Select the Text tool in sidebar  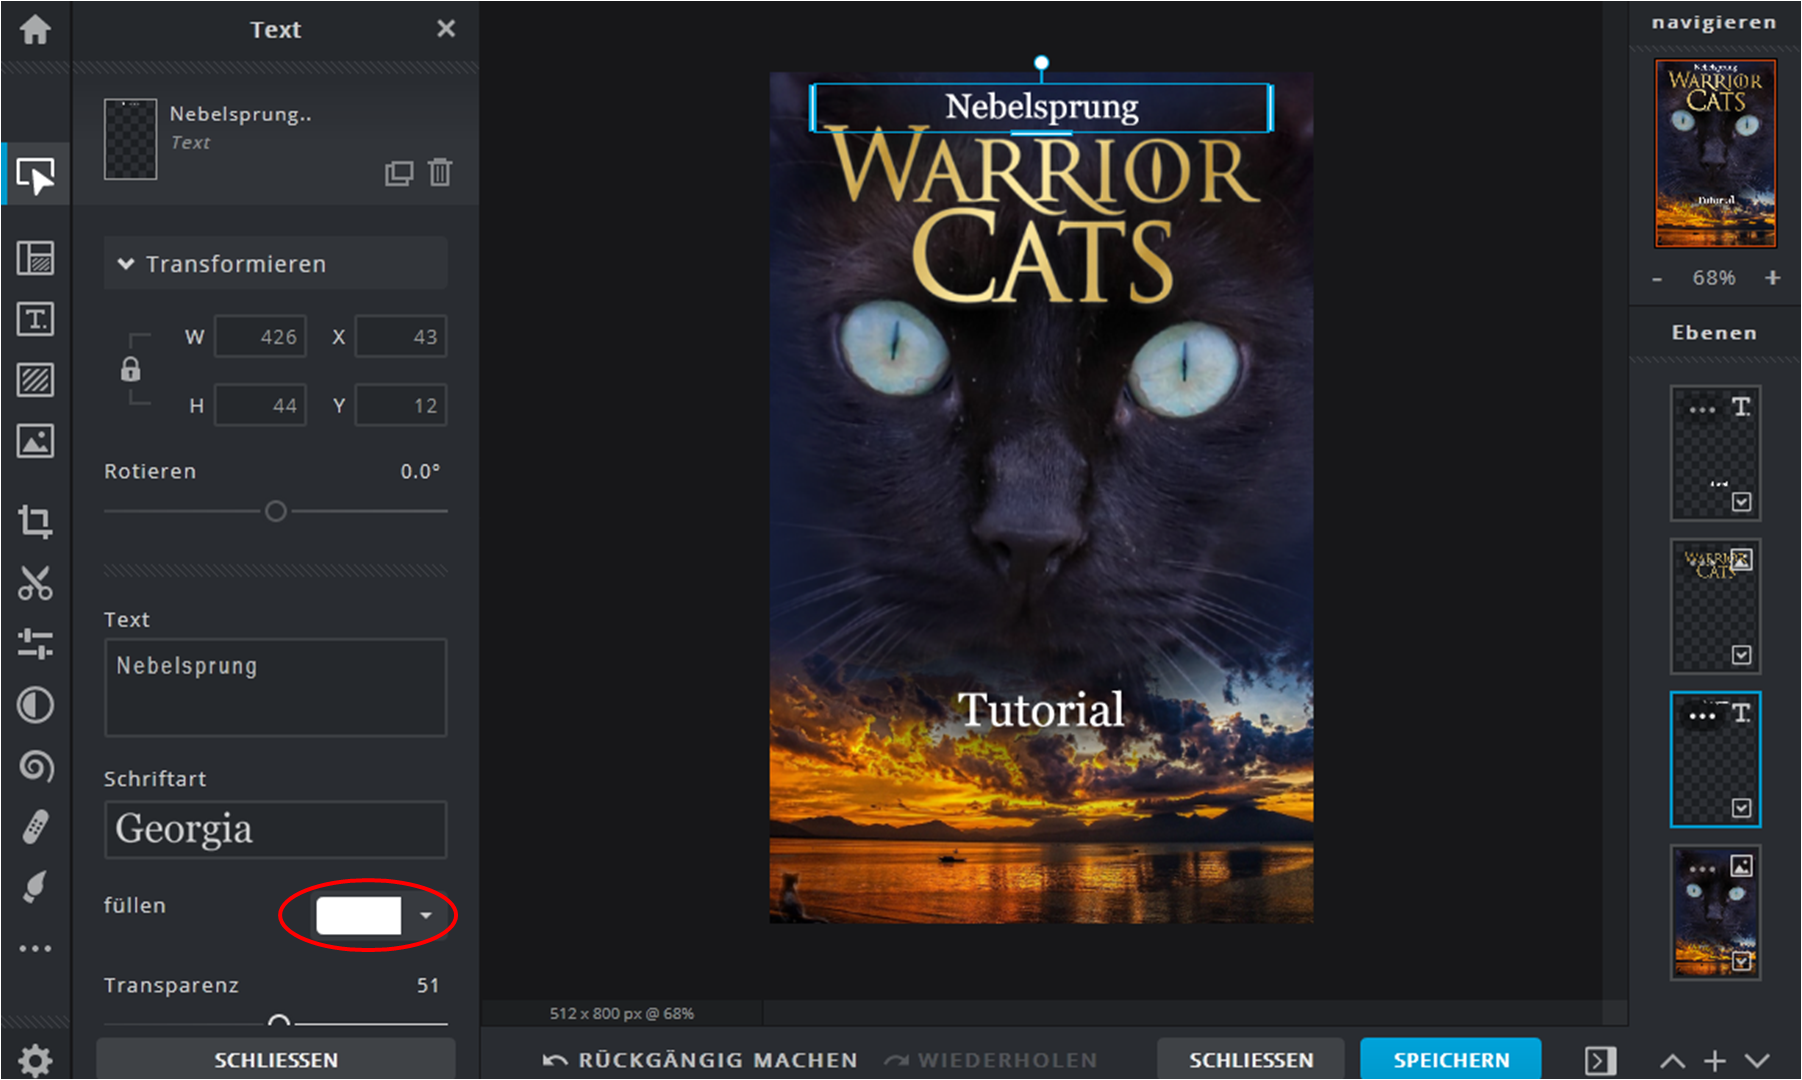point(35,319)
